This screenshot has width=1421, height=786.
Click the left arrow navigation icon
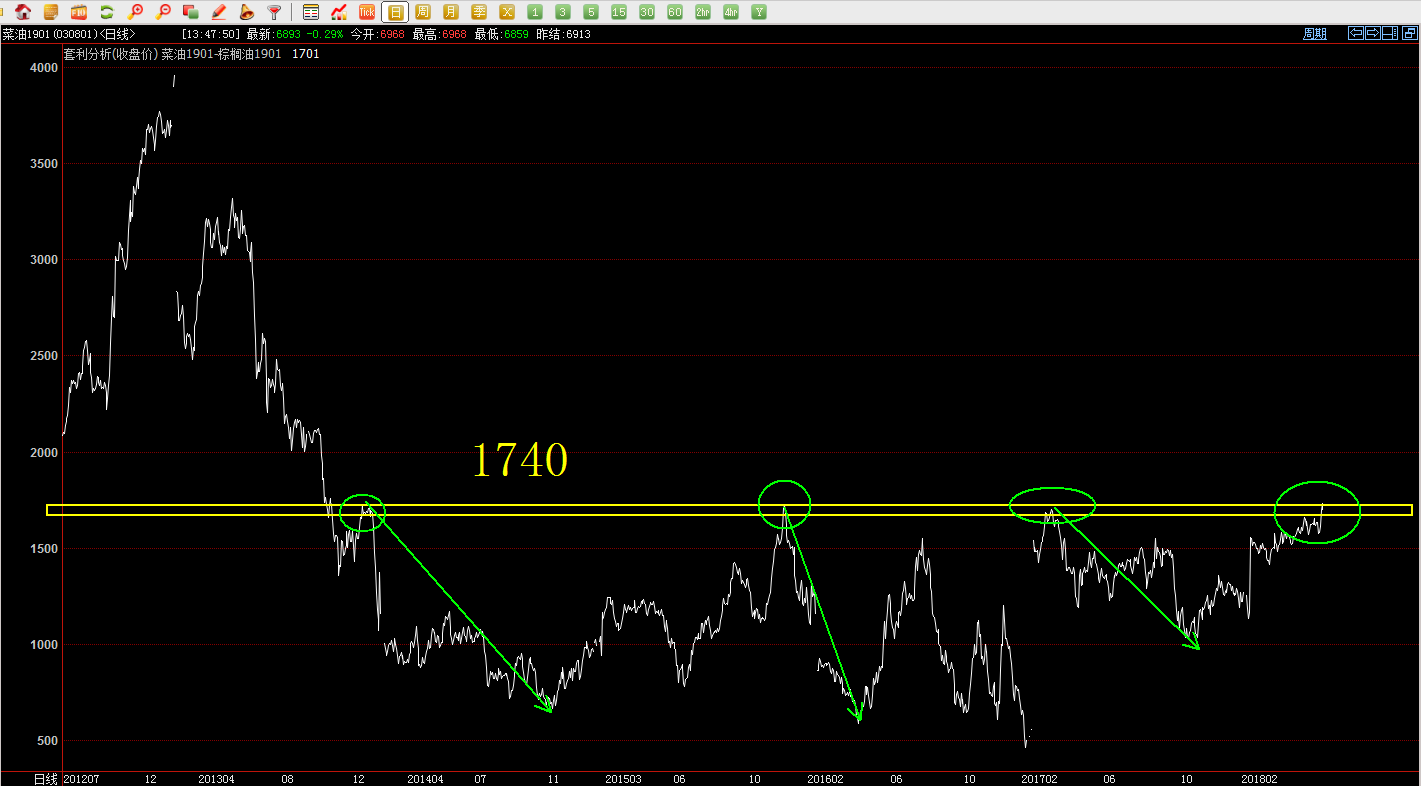tap(1356, 33)
